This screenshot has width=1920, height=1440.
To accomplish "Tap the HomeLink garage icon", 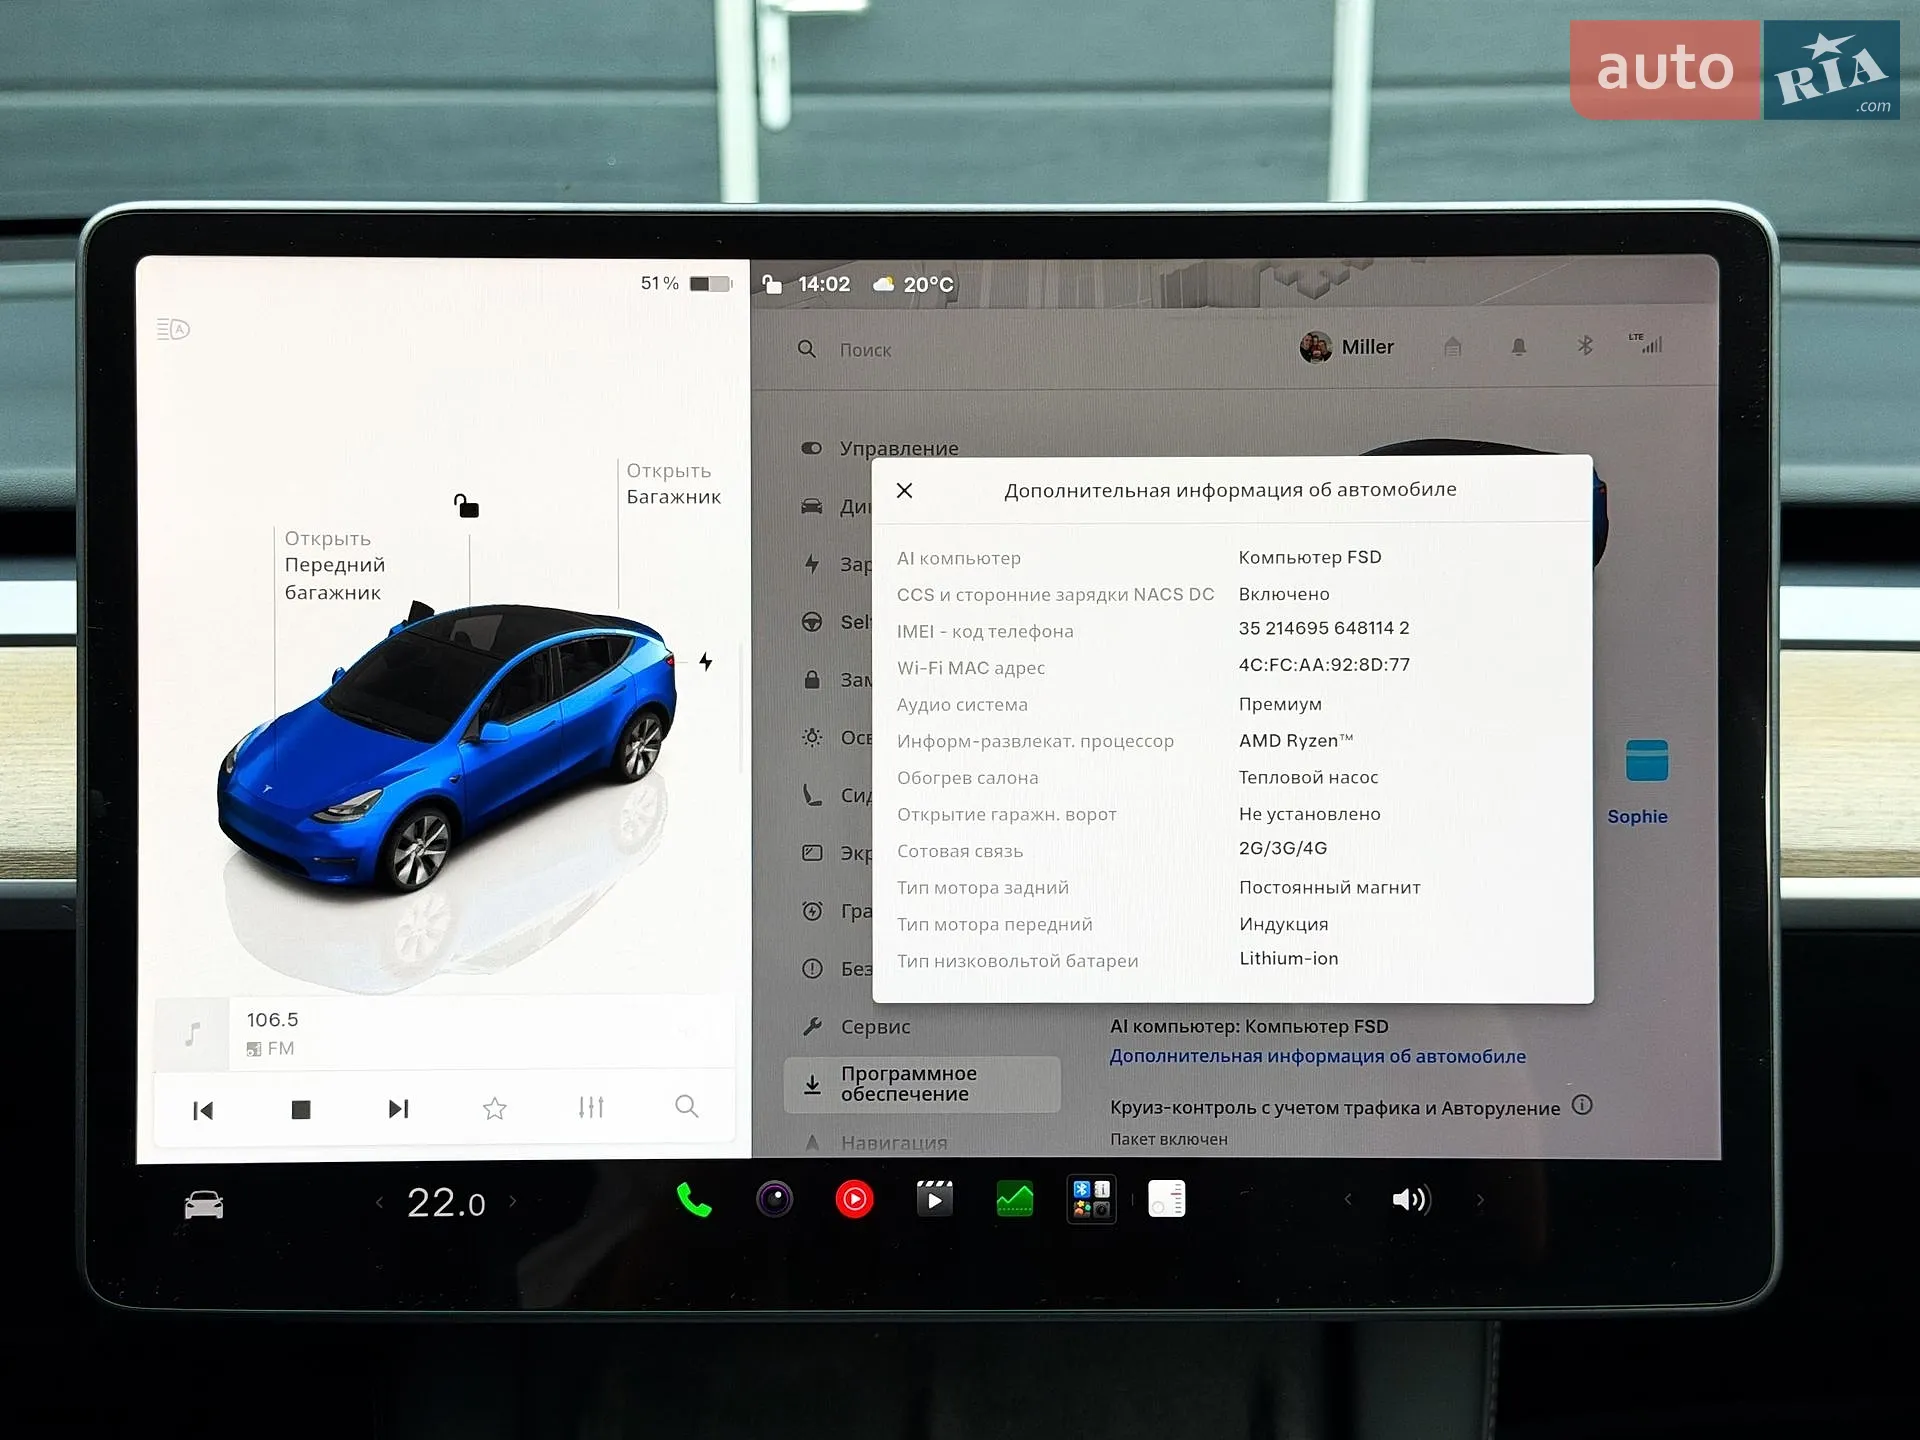I will click(x=1453, y=346).
